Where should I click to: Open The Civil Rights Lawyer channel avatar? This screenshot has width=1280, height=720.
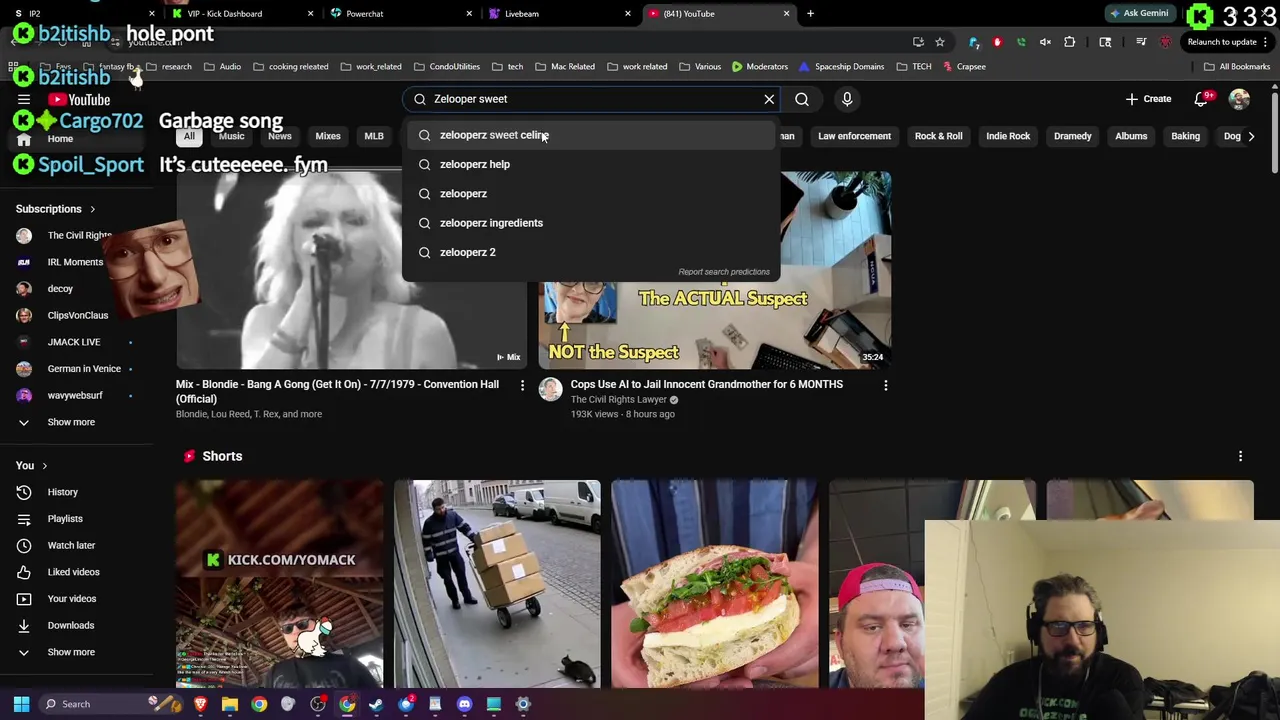pos(551,390)
